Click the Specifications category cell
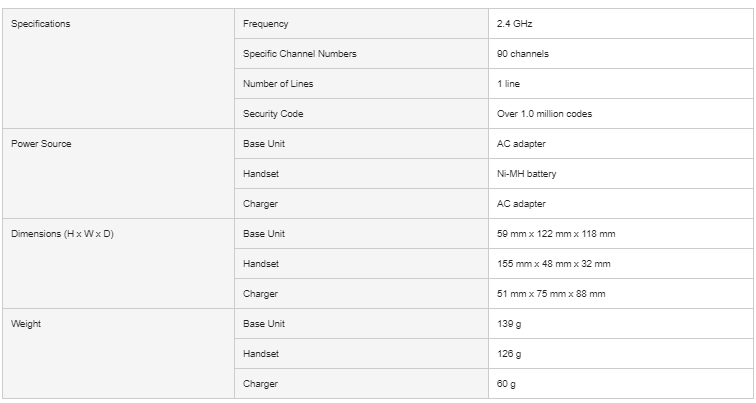Screen dimensions: 756x403 pyautogui.click(x=41, y=24)
